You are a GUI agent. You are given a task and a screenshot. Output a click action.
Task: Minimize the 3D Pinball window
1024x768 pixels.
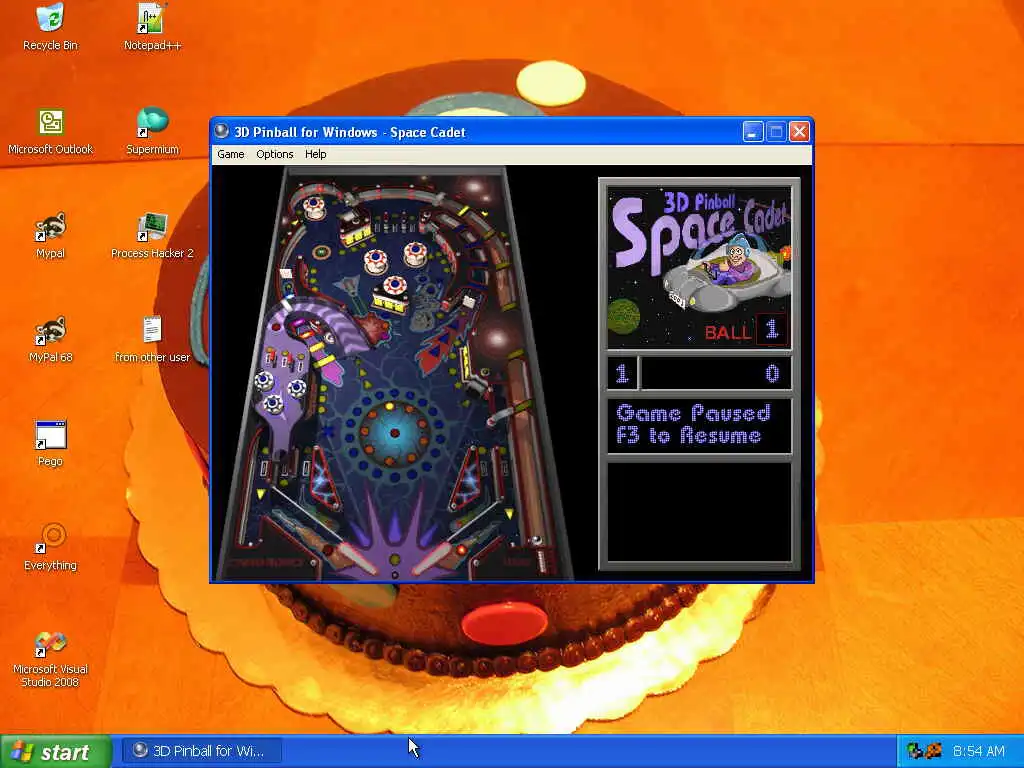coord(753,132)
